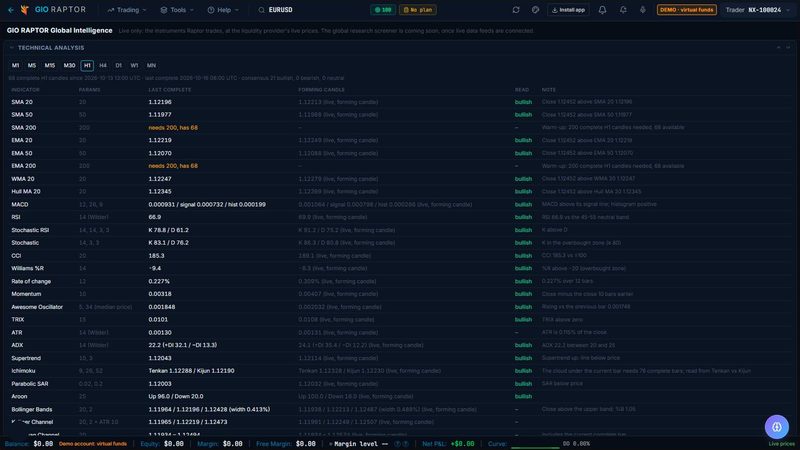Open the floating assistant button
This screenshot has width=800, height=450.
[777, 427]
